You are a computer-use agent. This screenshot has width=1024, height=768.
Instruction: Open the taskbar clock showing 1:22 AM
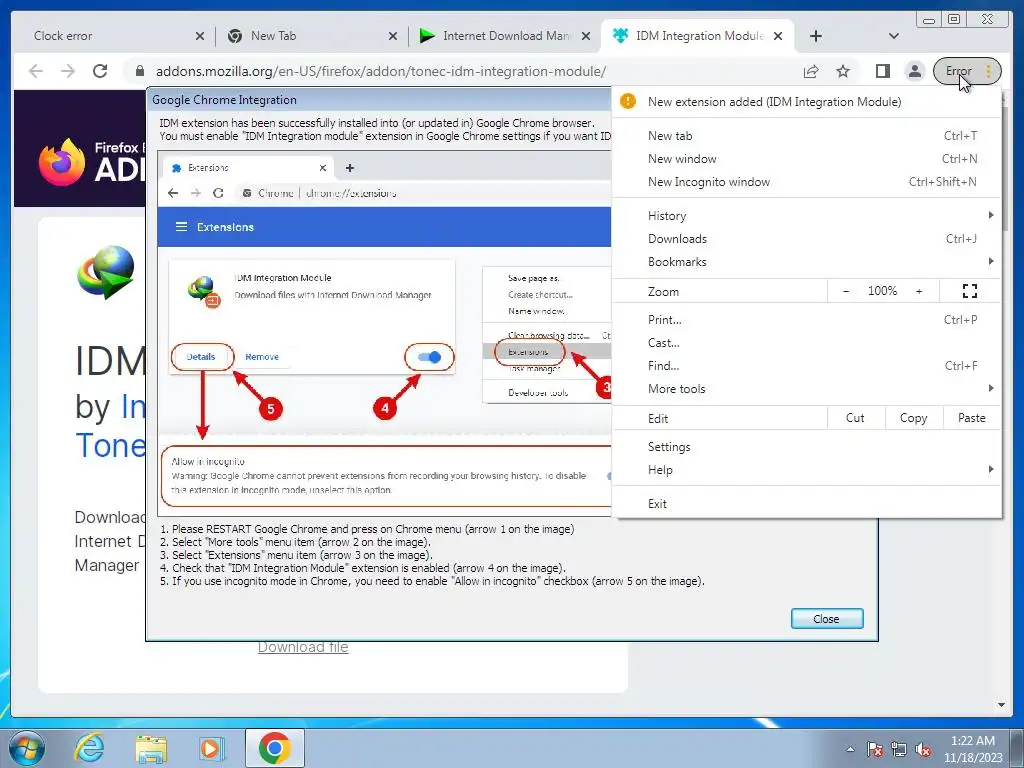click(x=973, y=749)
